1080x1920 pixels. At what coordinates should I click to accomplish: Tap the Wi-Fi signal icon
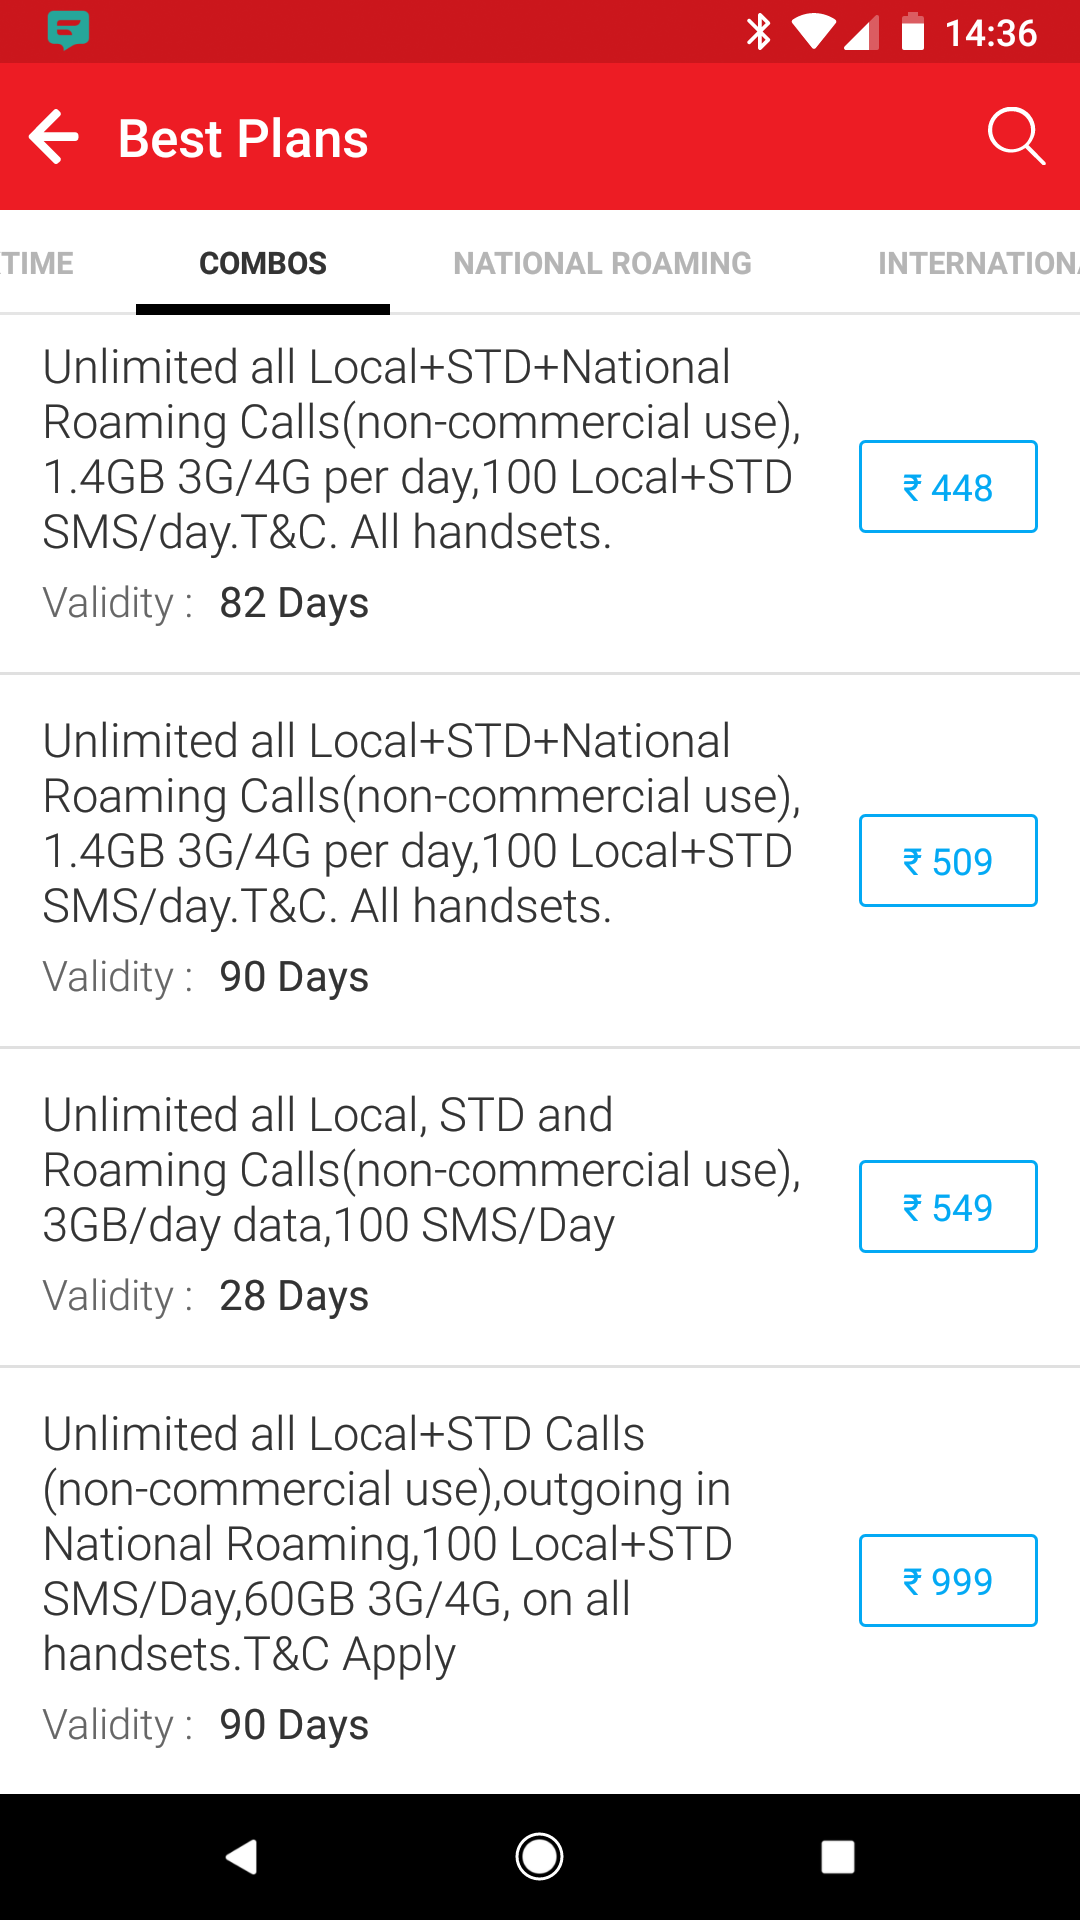pos(814,32)
